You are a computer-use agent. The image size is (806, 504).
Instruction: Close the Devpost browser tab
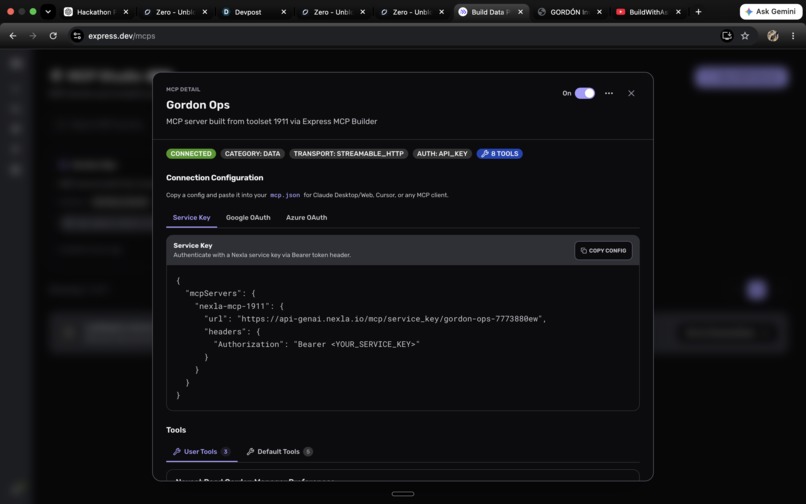283,12
